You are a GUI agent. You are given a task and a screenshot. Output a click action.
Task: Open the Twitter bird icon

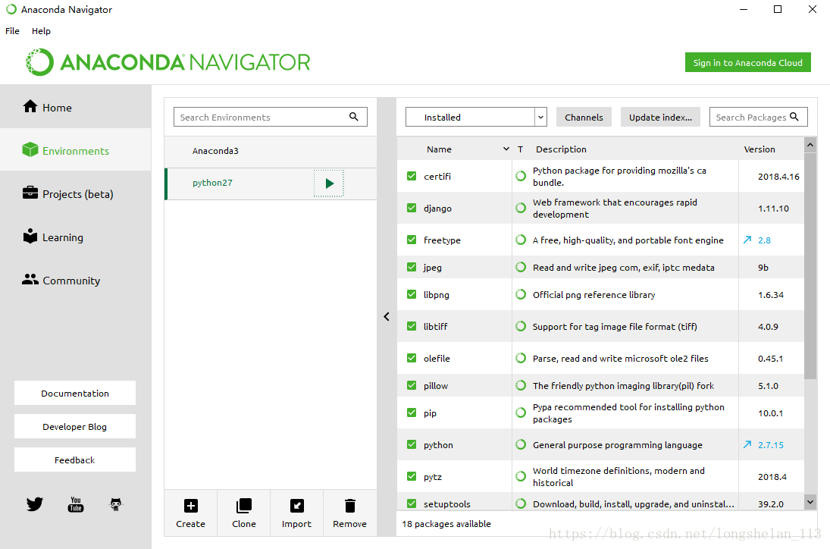pyautogui.click(x=35, y=503)
